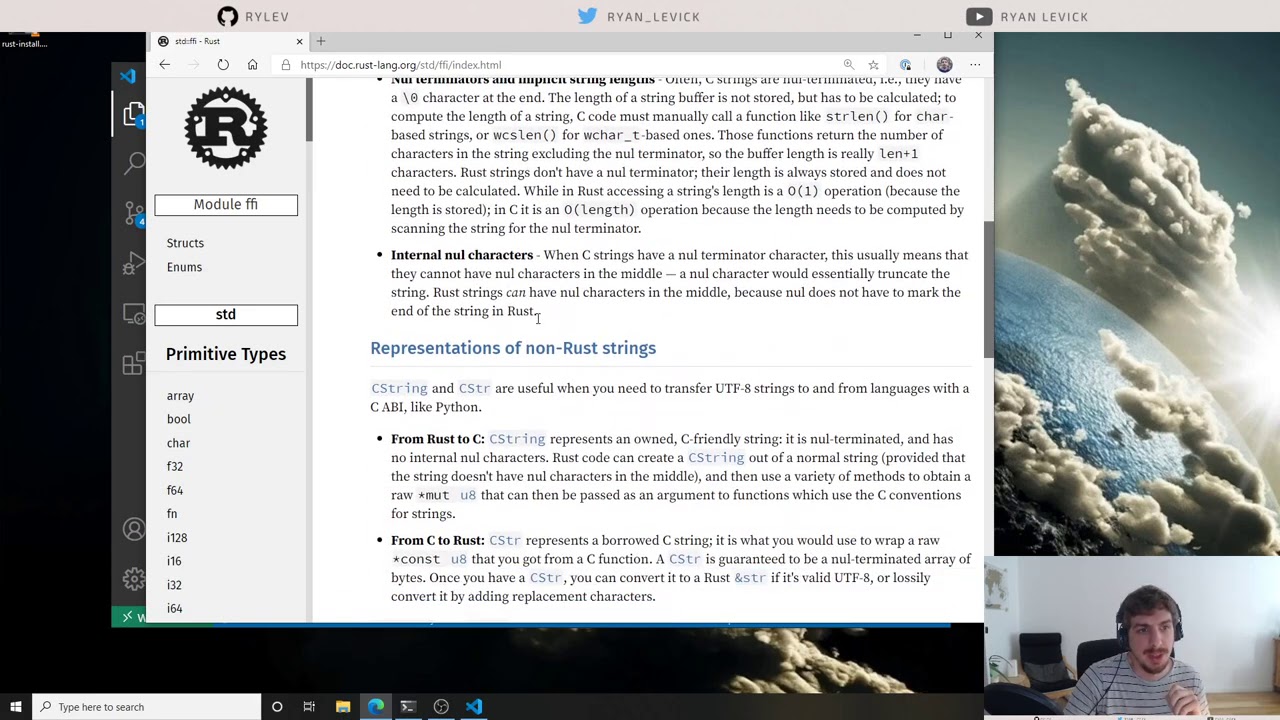Open VS Code Run and Debug view
The image size is (1280, 720).
coord(134,264)
